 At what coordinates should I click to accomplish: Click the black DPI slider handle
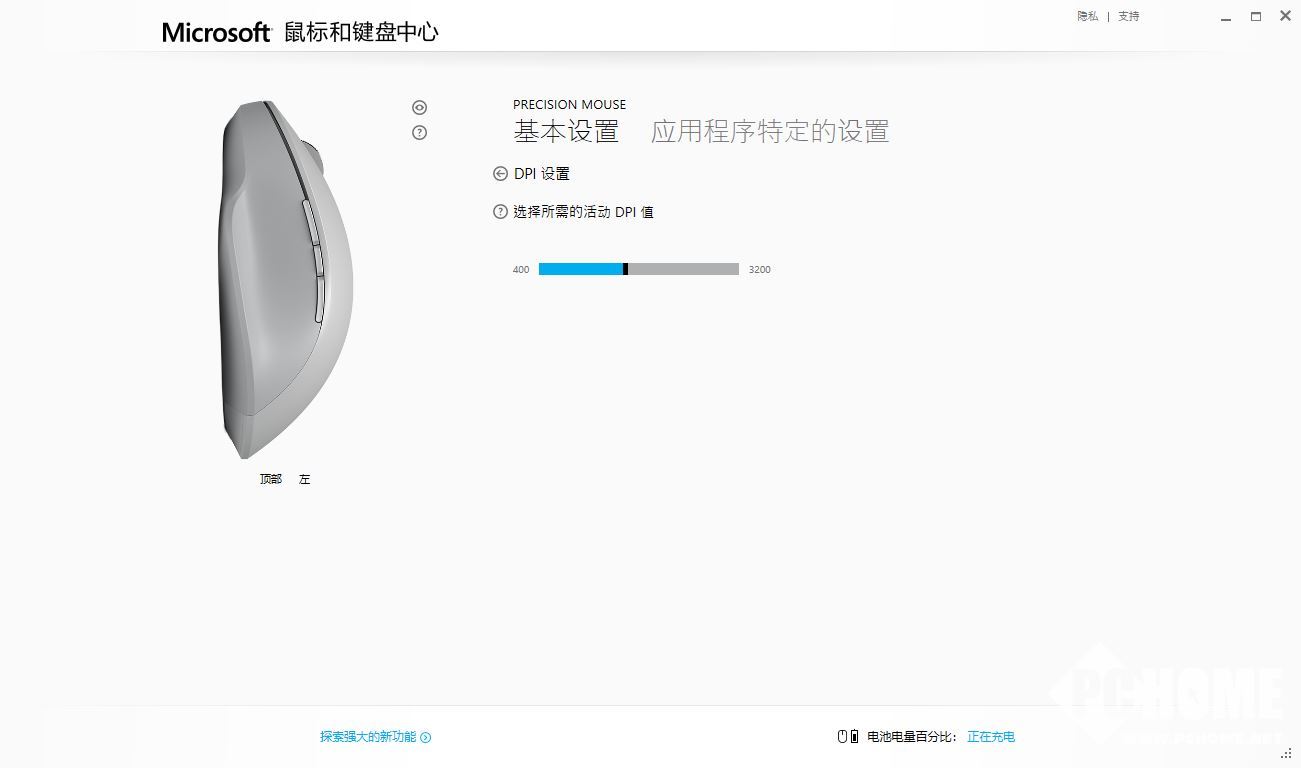[x=626, y=269]
